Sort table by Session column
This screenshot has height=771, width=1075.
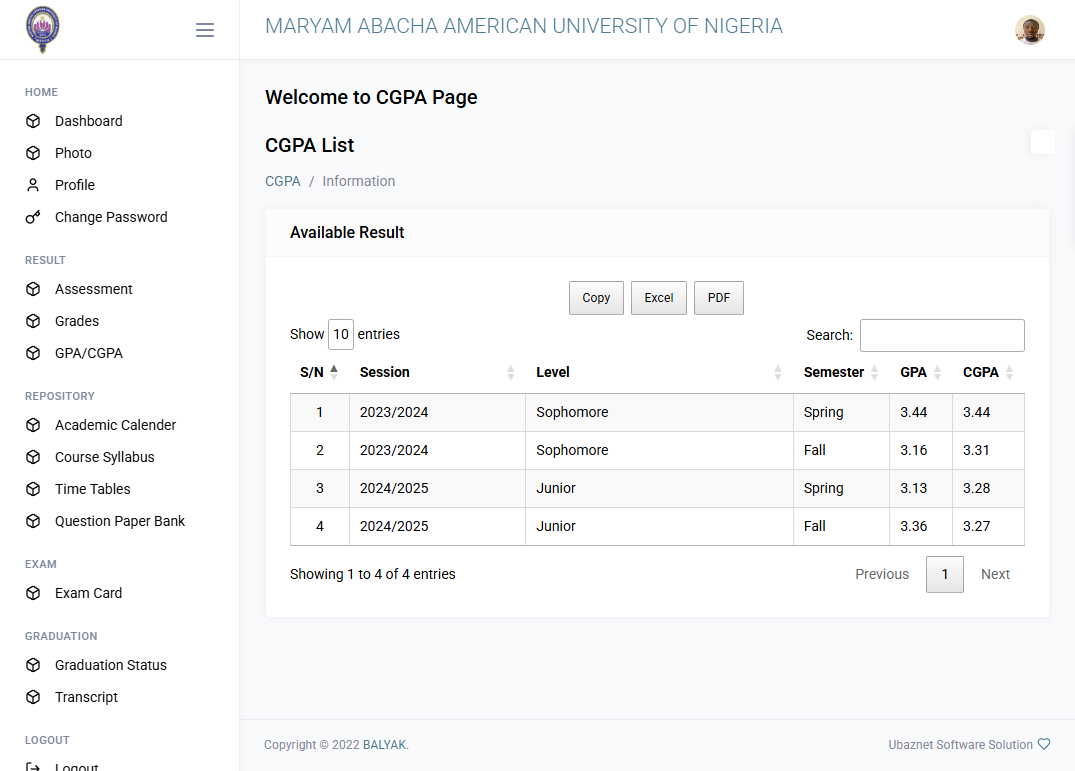pyautogui.click(x=437, y=372)
